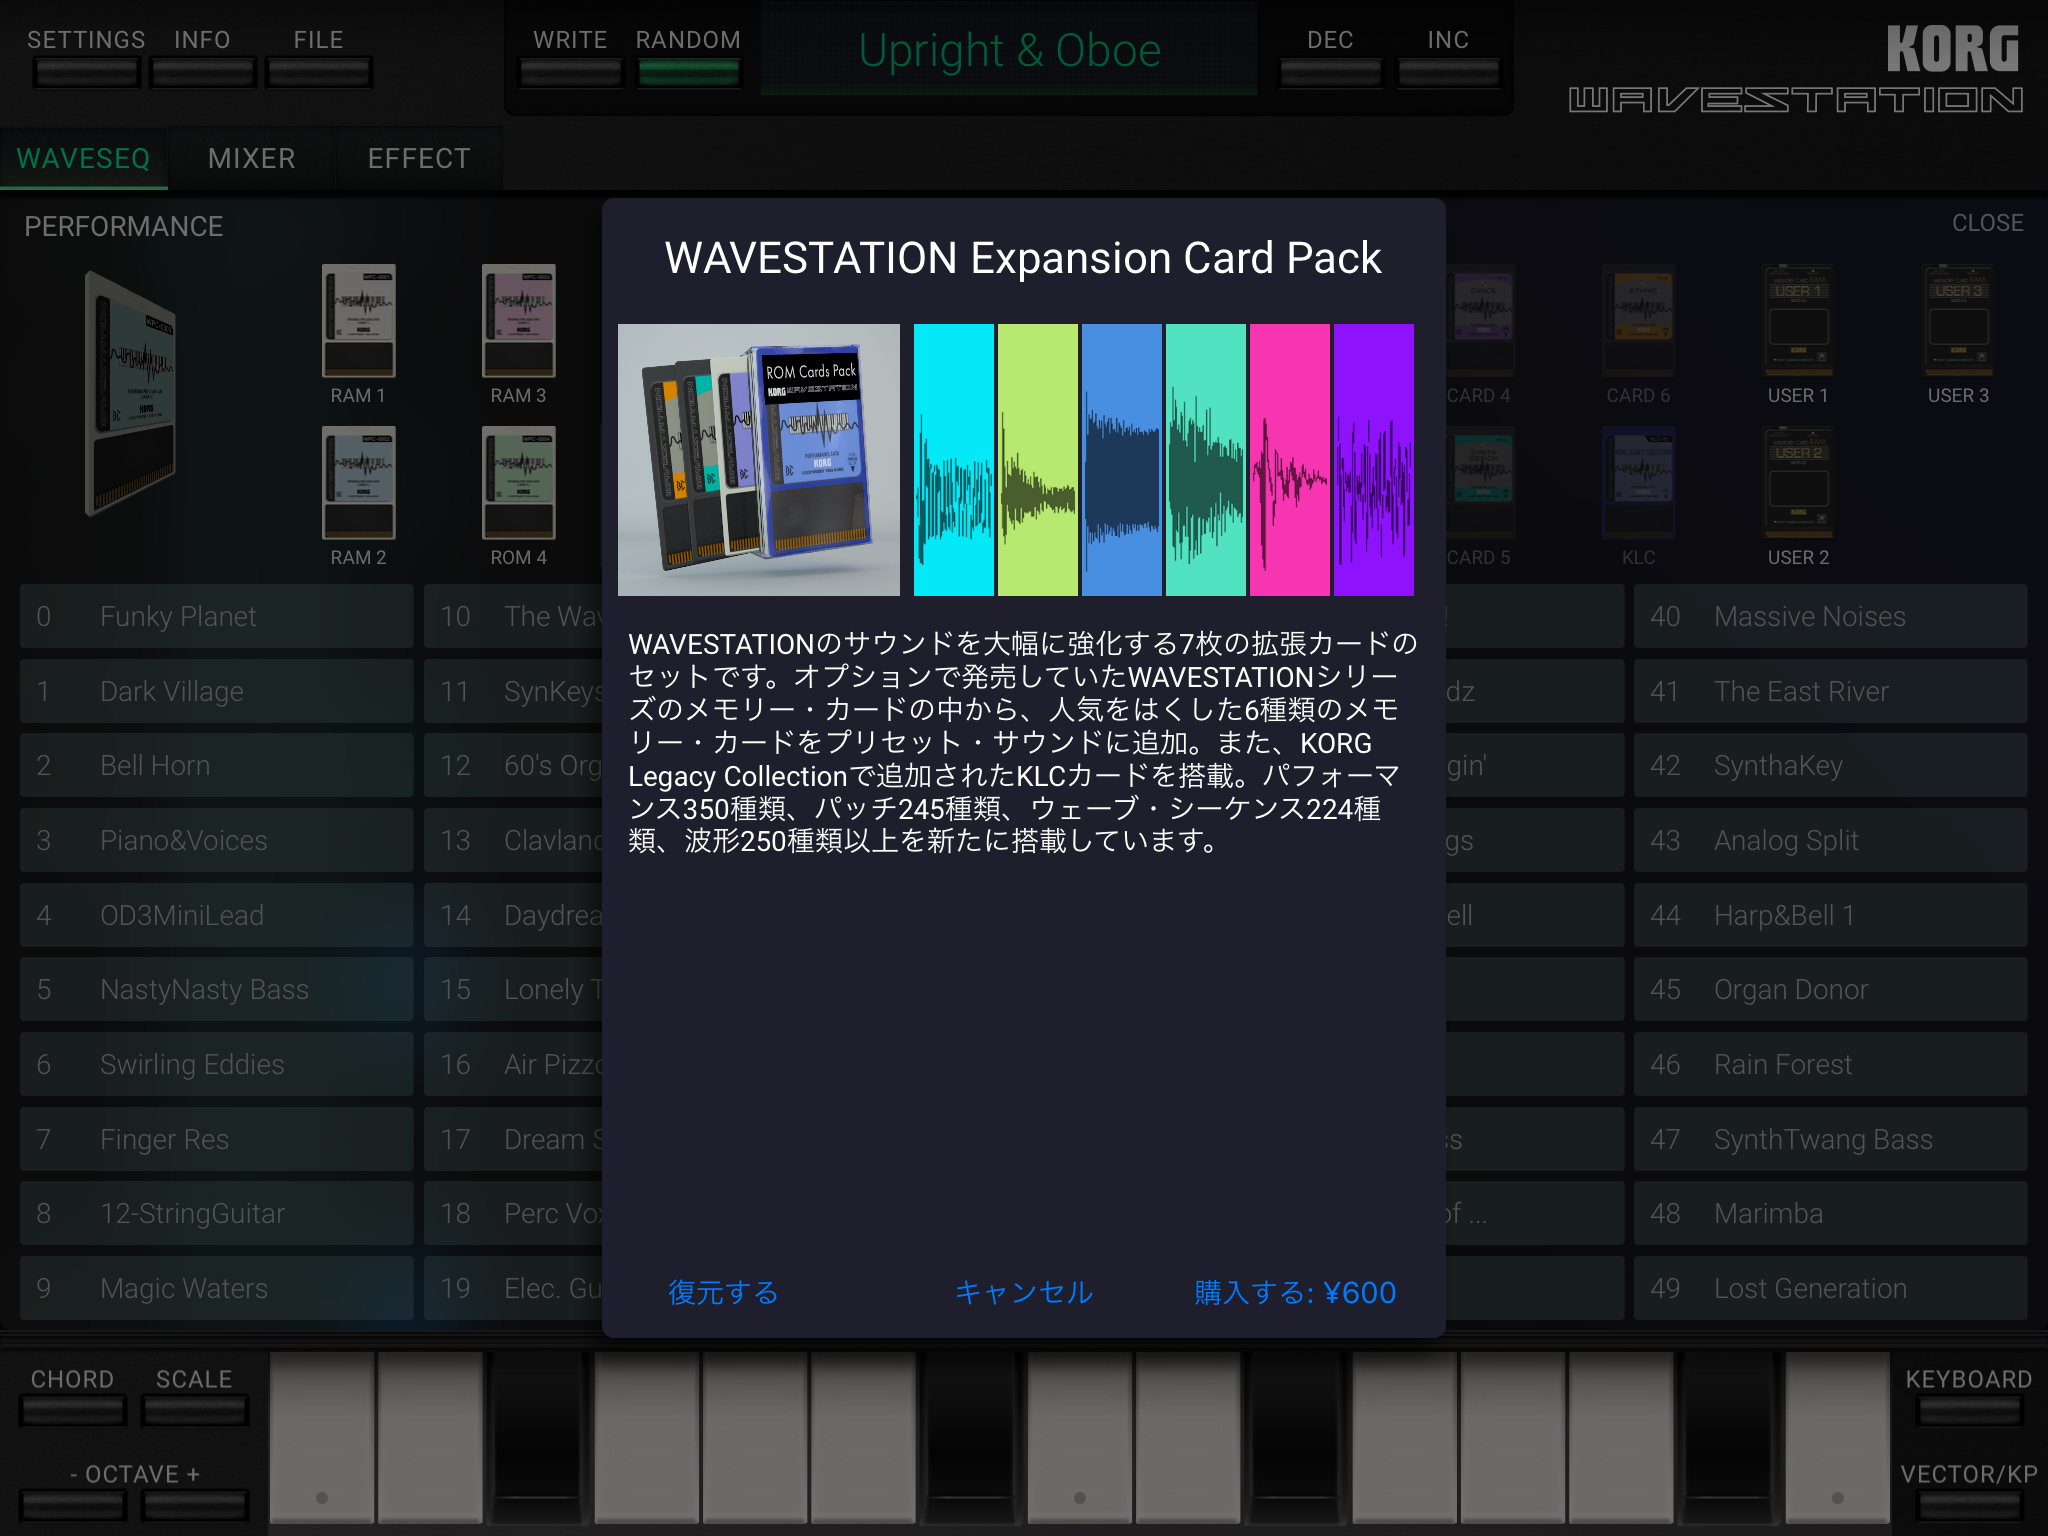Select performance 40 Massive Noises
The height and width of the screenshot is (1536, 2048).
tap(1830, 616)
